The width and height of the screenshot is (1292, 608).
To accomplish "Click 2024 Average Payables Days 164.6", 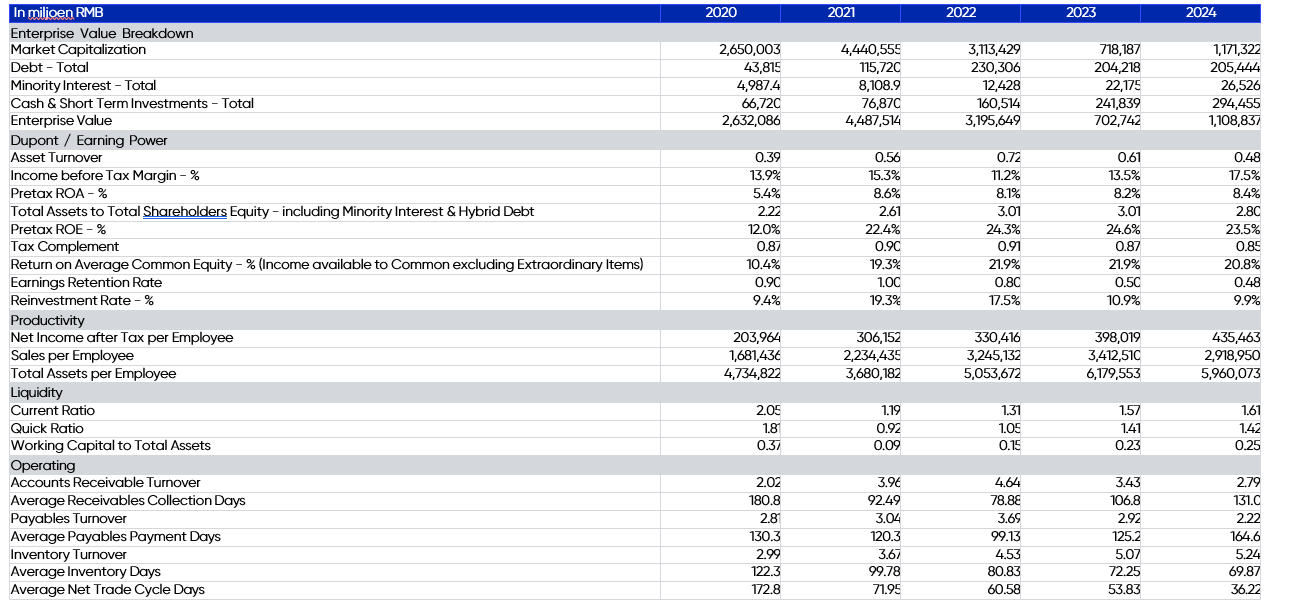I will 1245,537.
